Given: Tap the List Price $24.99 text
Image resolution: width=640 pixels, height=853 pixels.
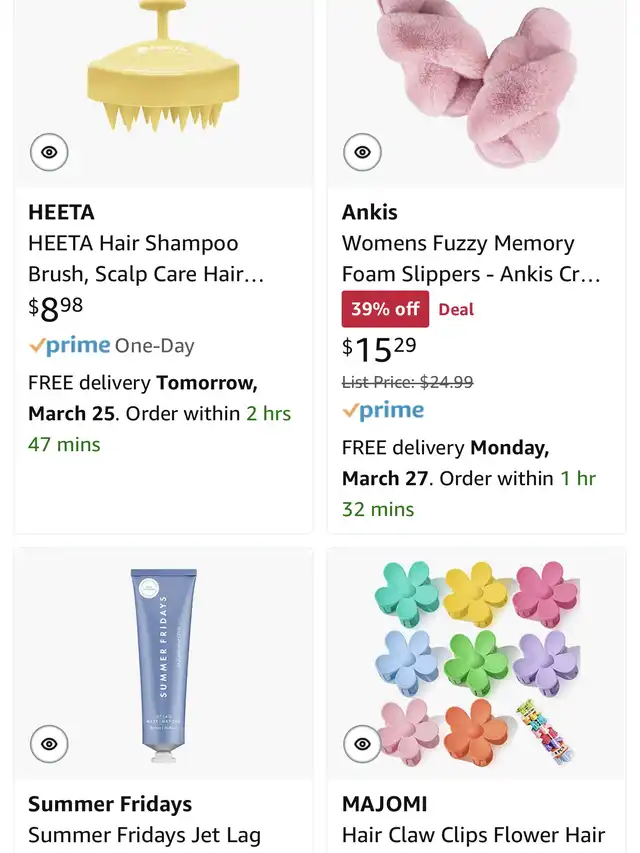Looking at the screenshot, I should (407, 382).
